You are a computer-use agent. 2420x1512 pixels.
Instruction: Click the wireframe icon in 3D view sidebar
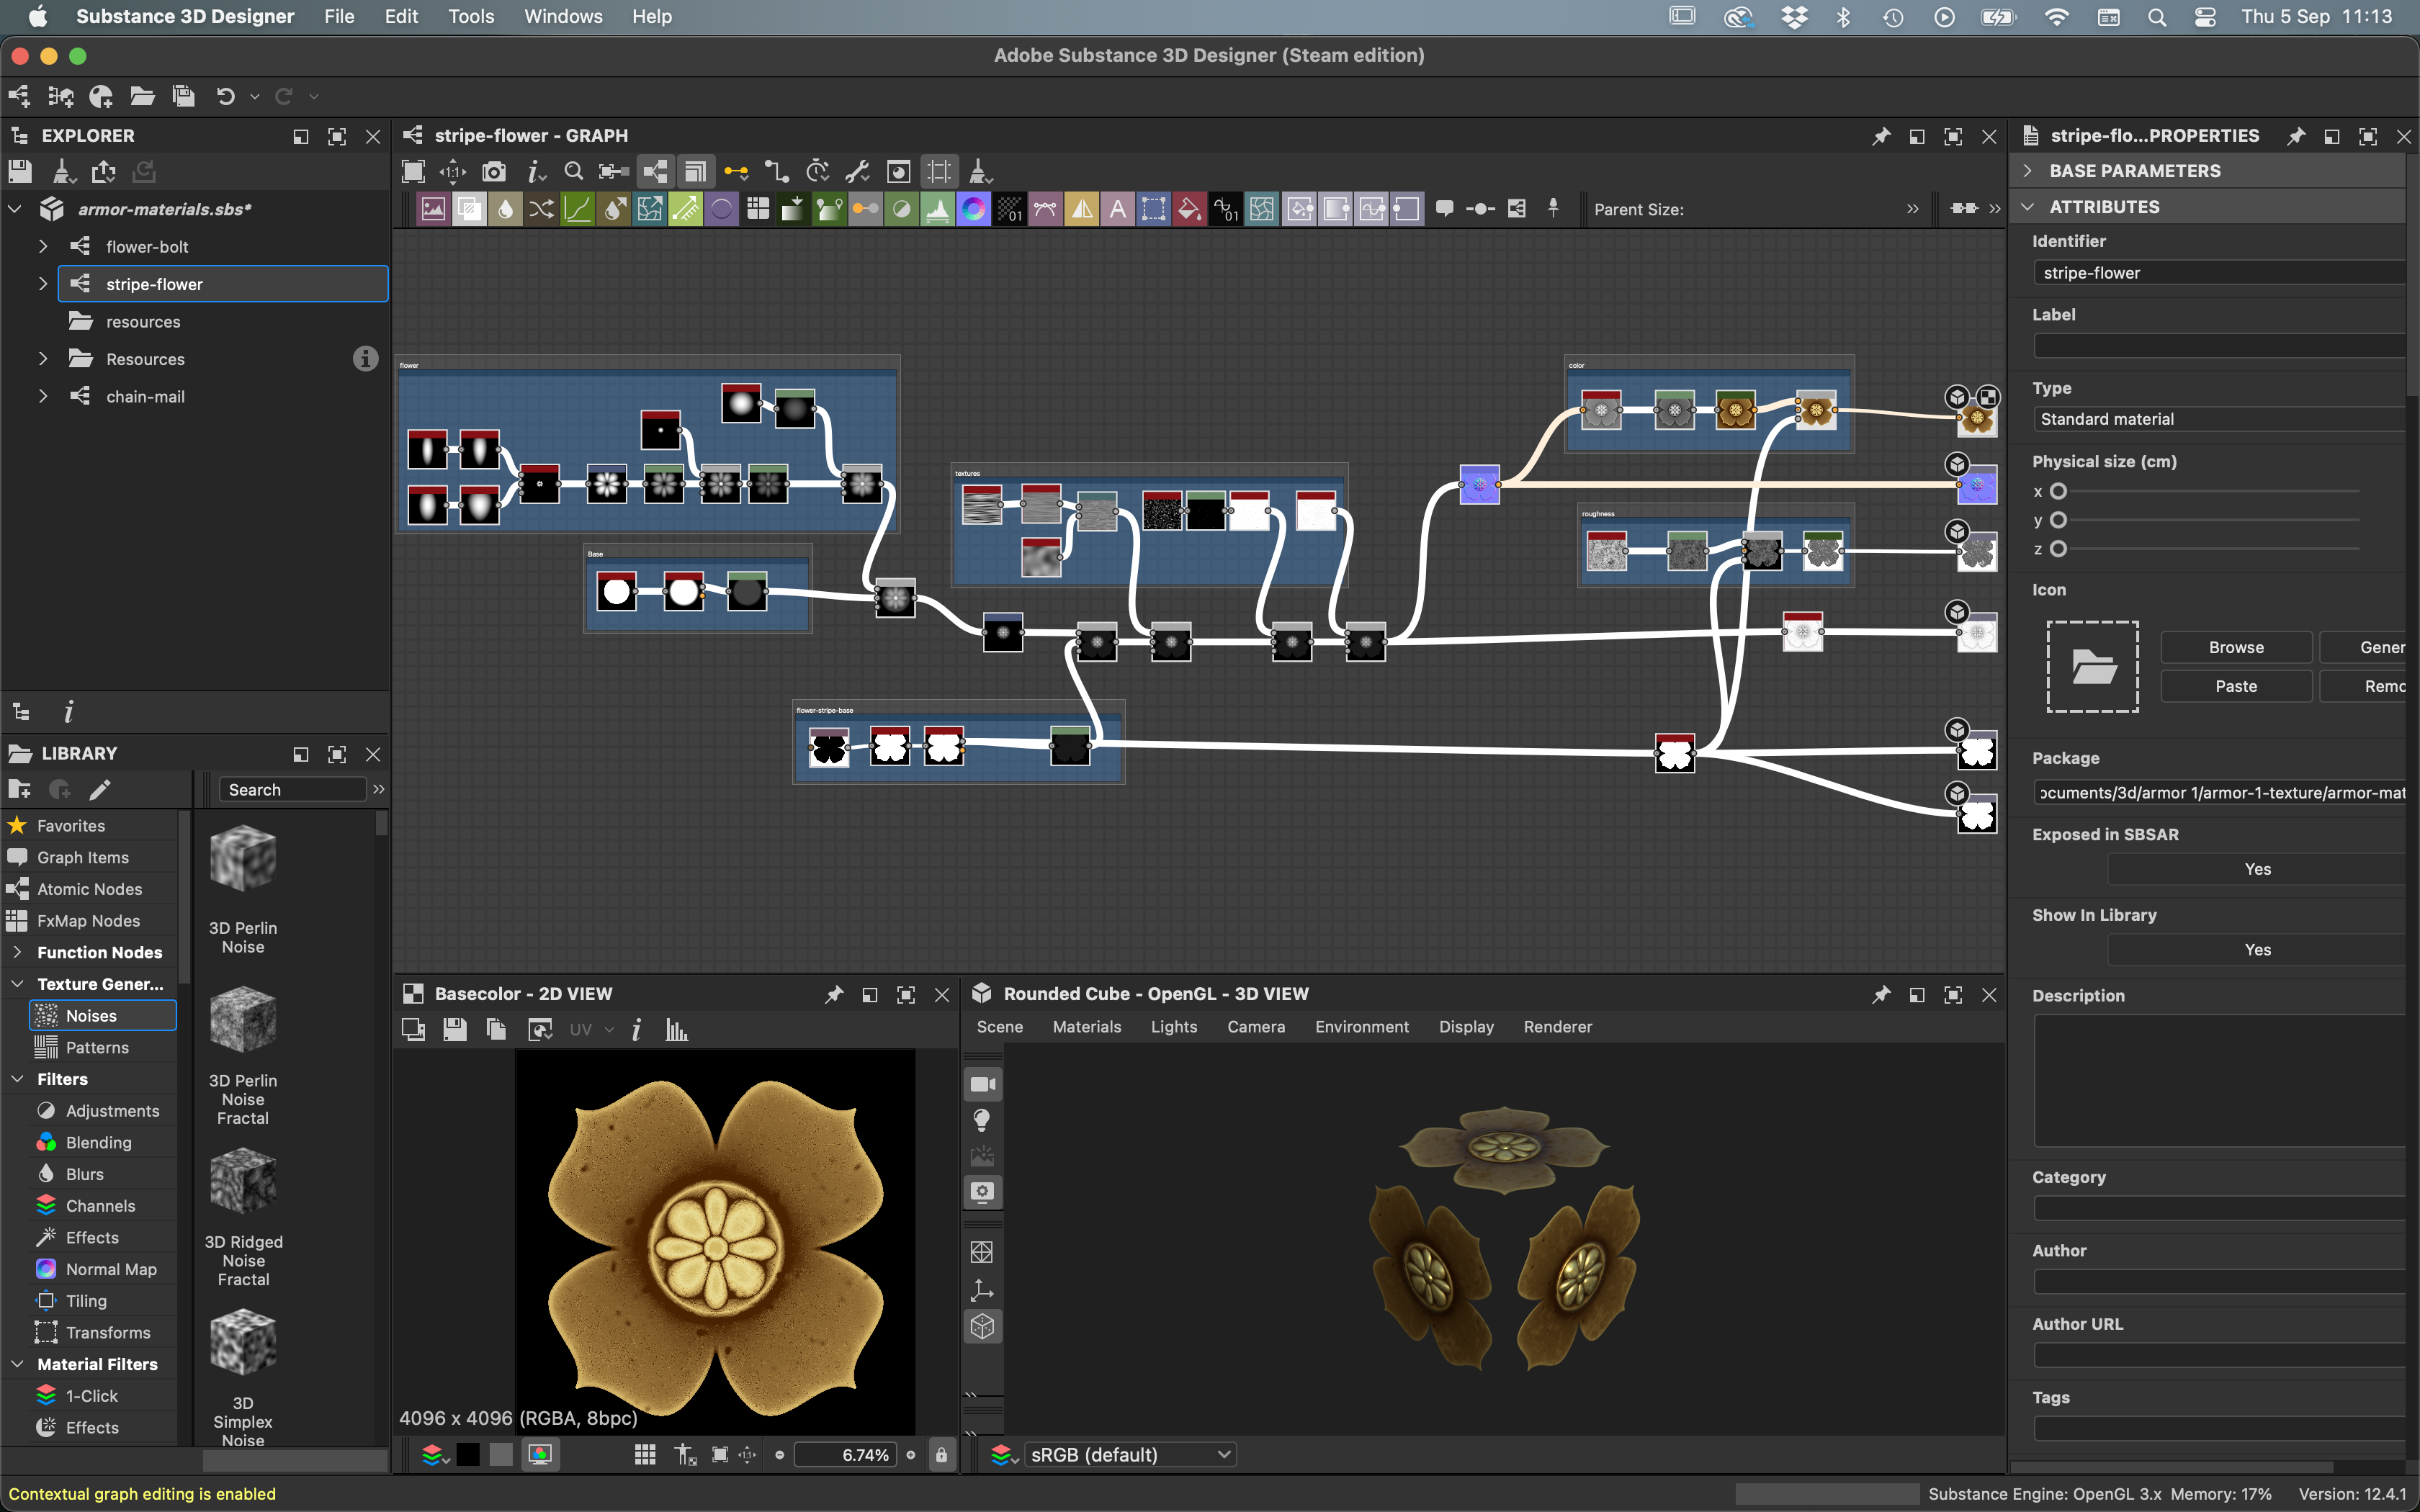point(982,1252)
